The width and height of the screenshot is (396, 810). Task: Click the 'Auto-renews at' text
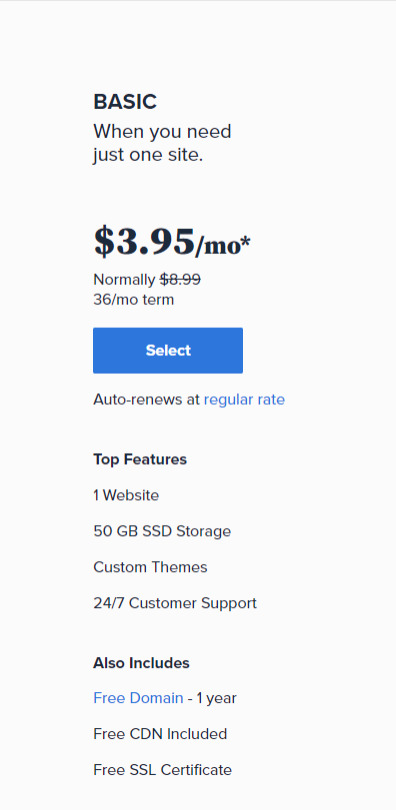pyautogui.click(x=147, y=400)
